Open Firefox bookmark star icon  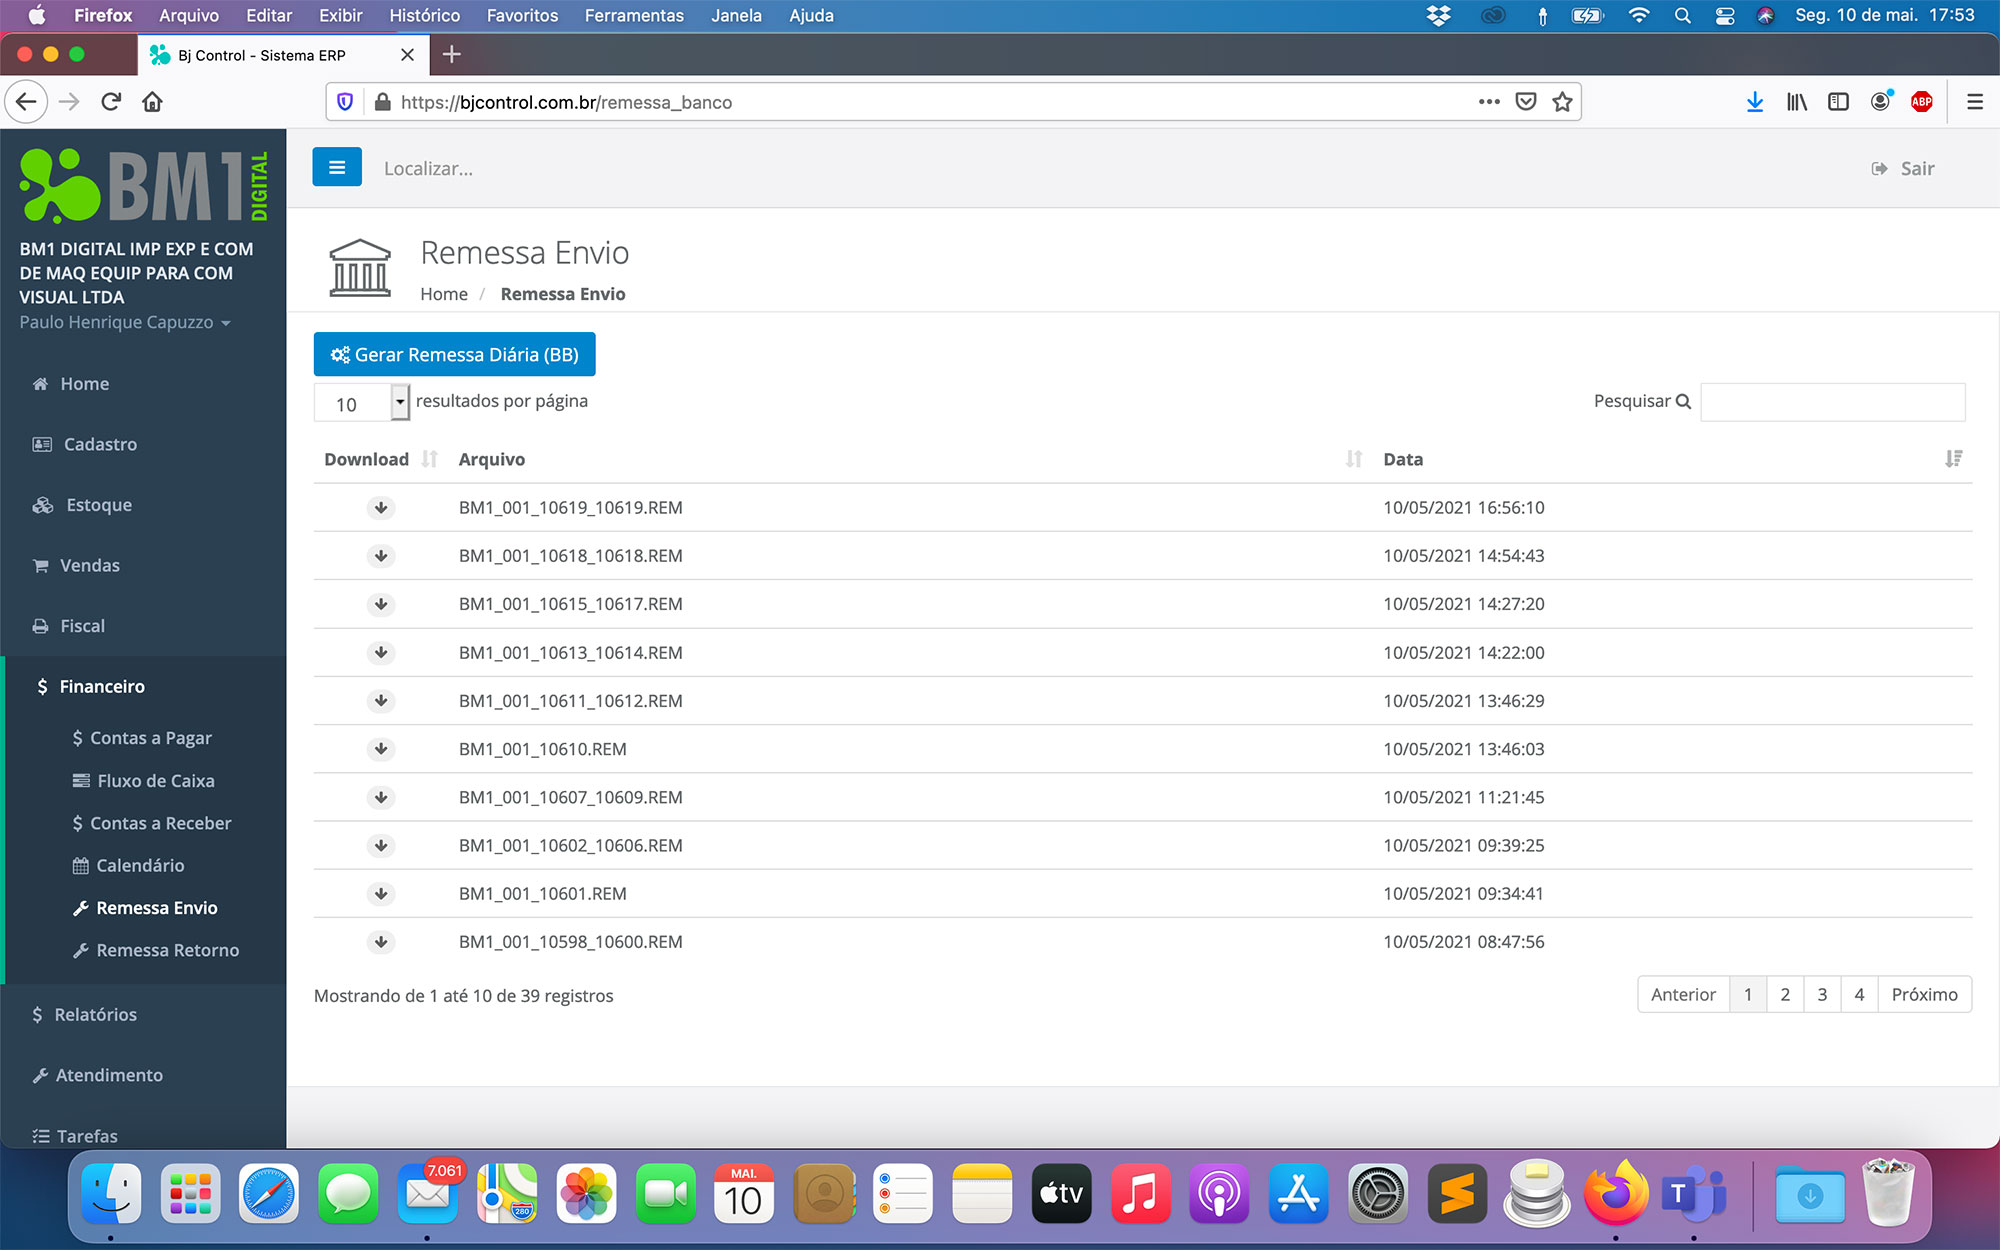pos(1562,102)
